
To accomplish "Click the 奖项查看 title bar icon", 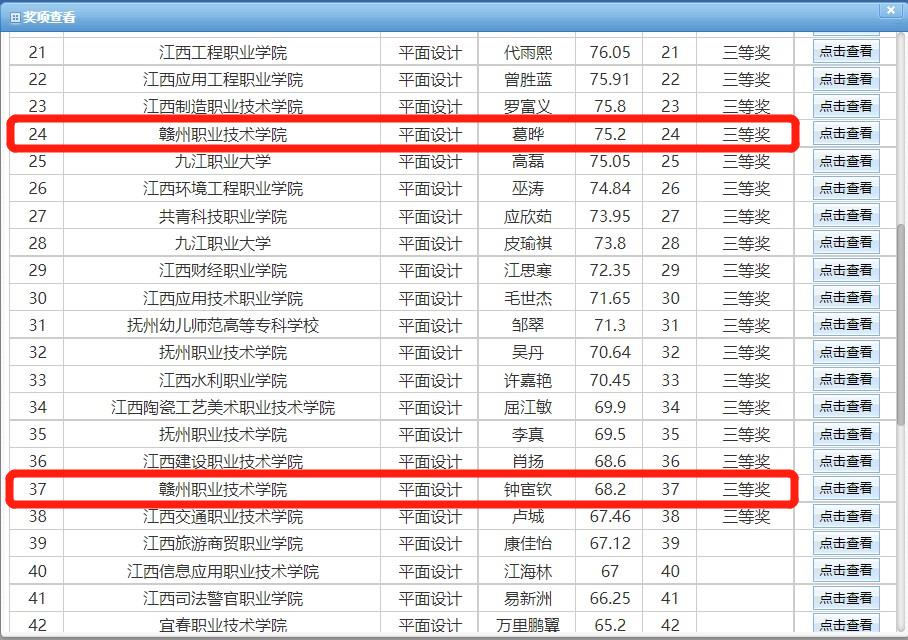I will click(x=14, y=17).
